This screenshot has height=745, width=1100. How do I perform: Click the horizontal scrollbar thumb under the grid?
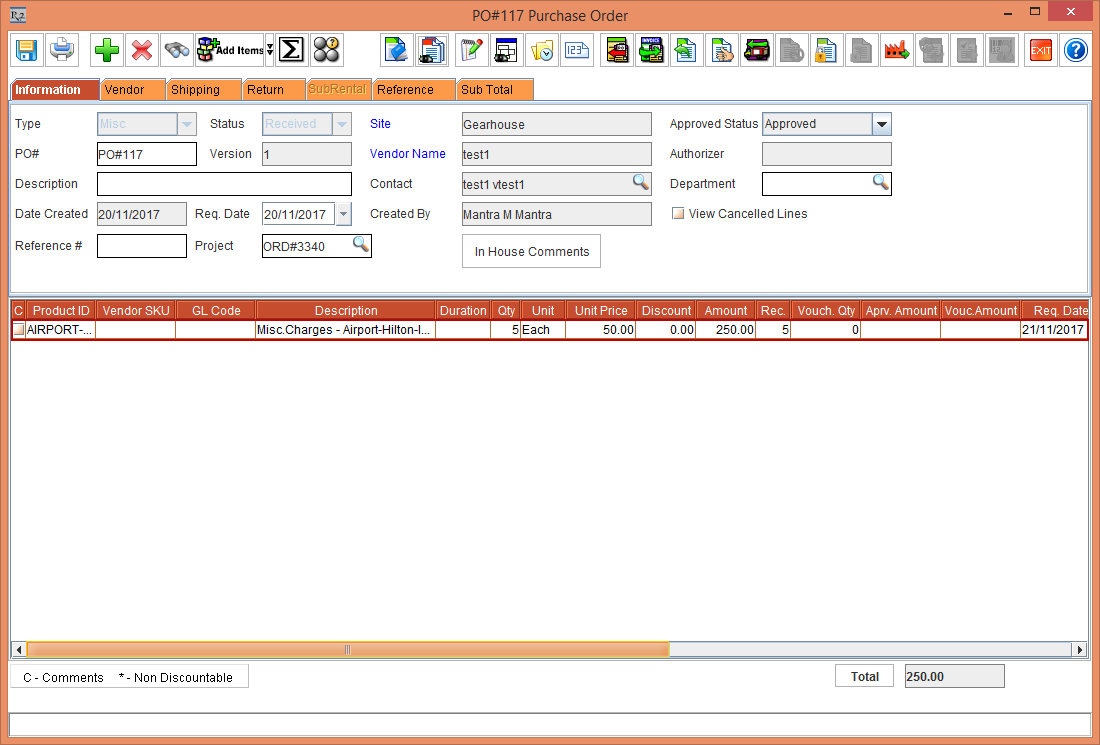[x=347, y=650]
